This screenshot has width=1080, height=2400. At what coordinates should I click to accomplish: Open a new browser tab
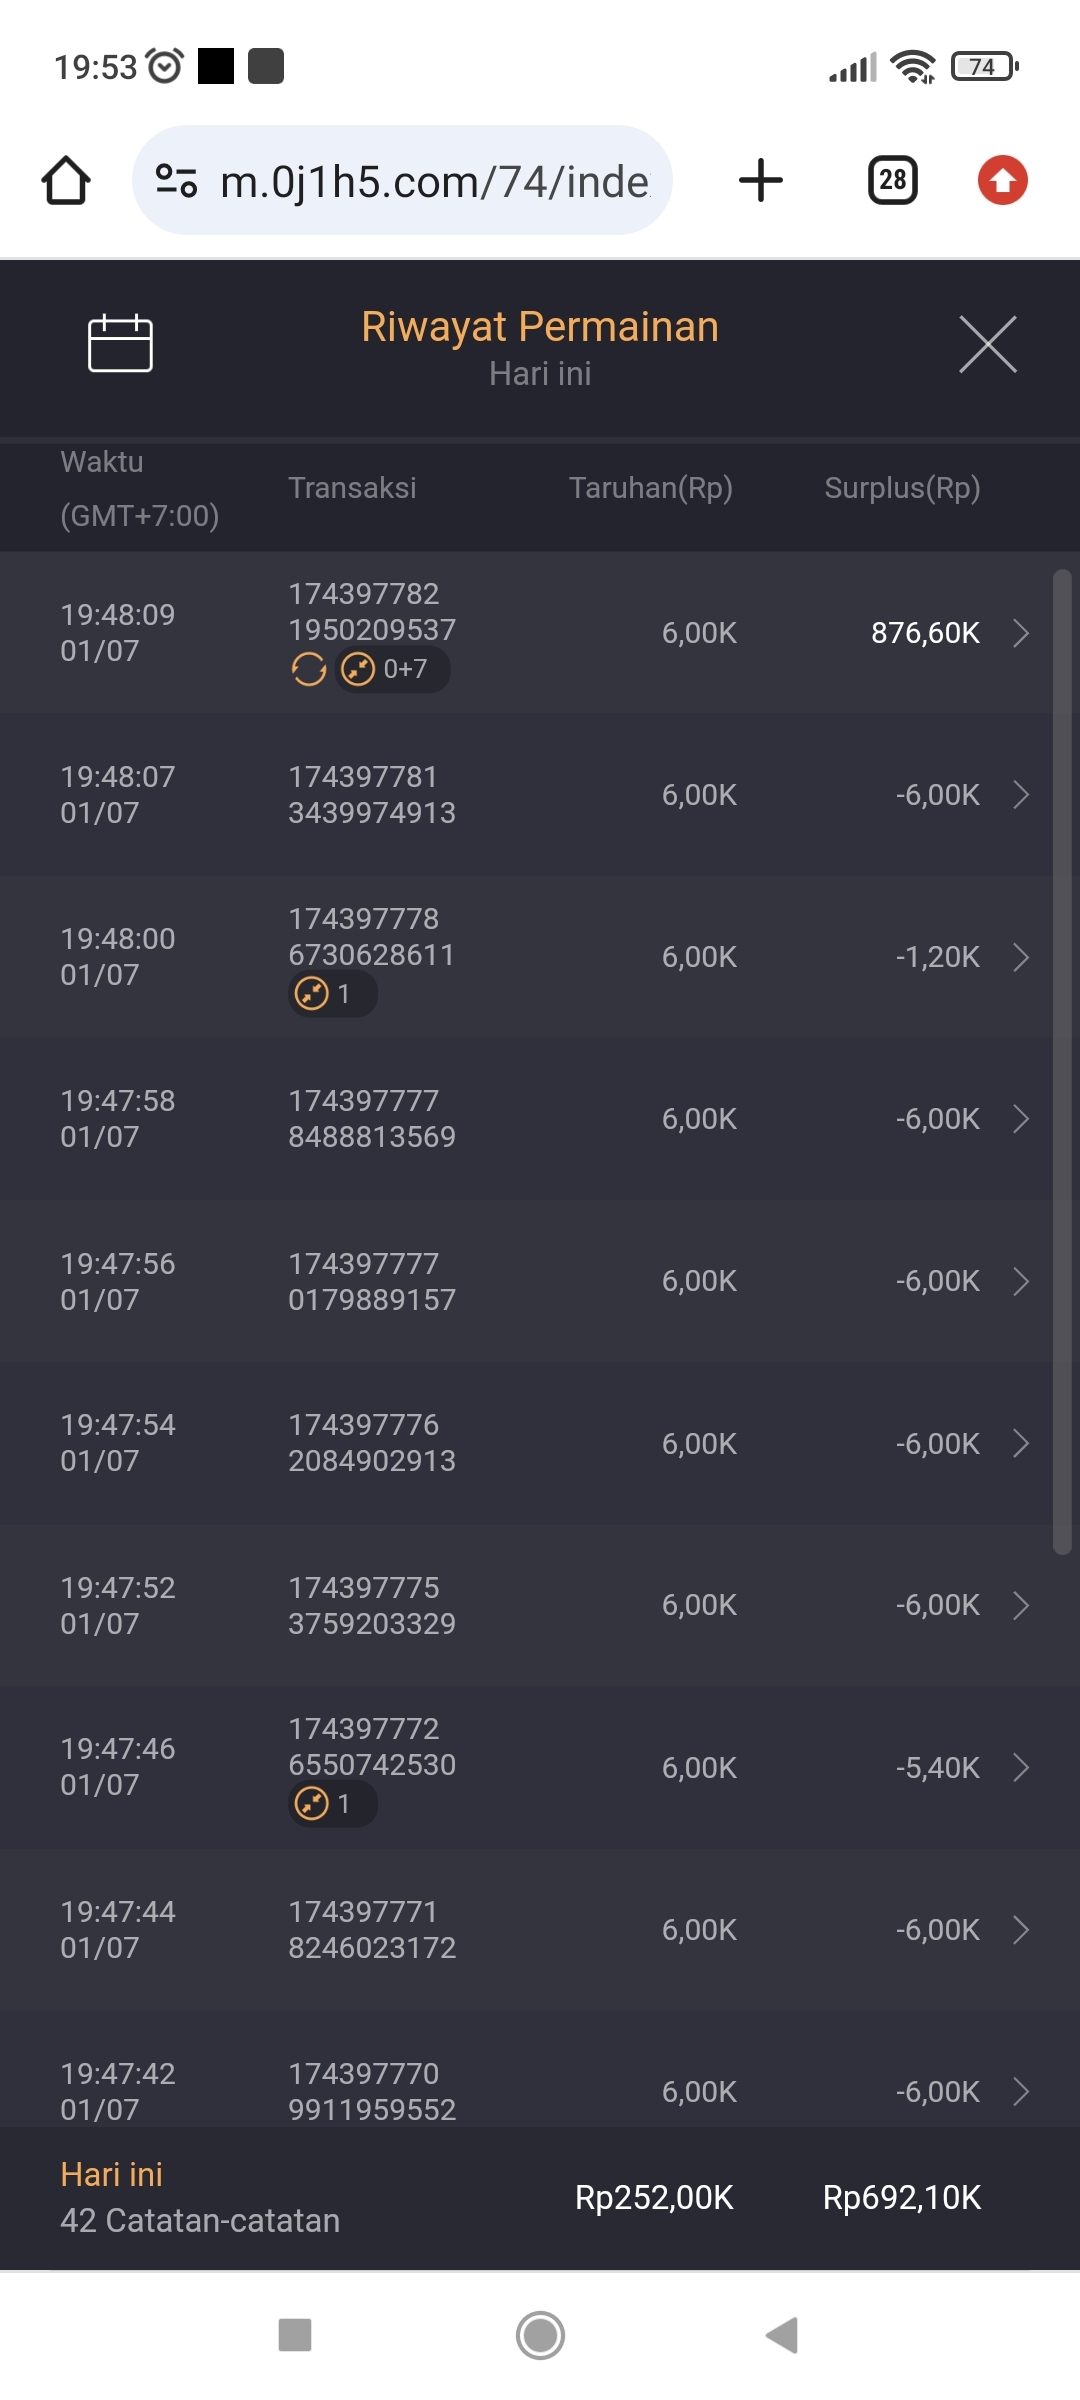point(760,181)
